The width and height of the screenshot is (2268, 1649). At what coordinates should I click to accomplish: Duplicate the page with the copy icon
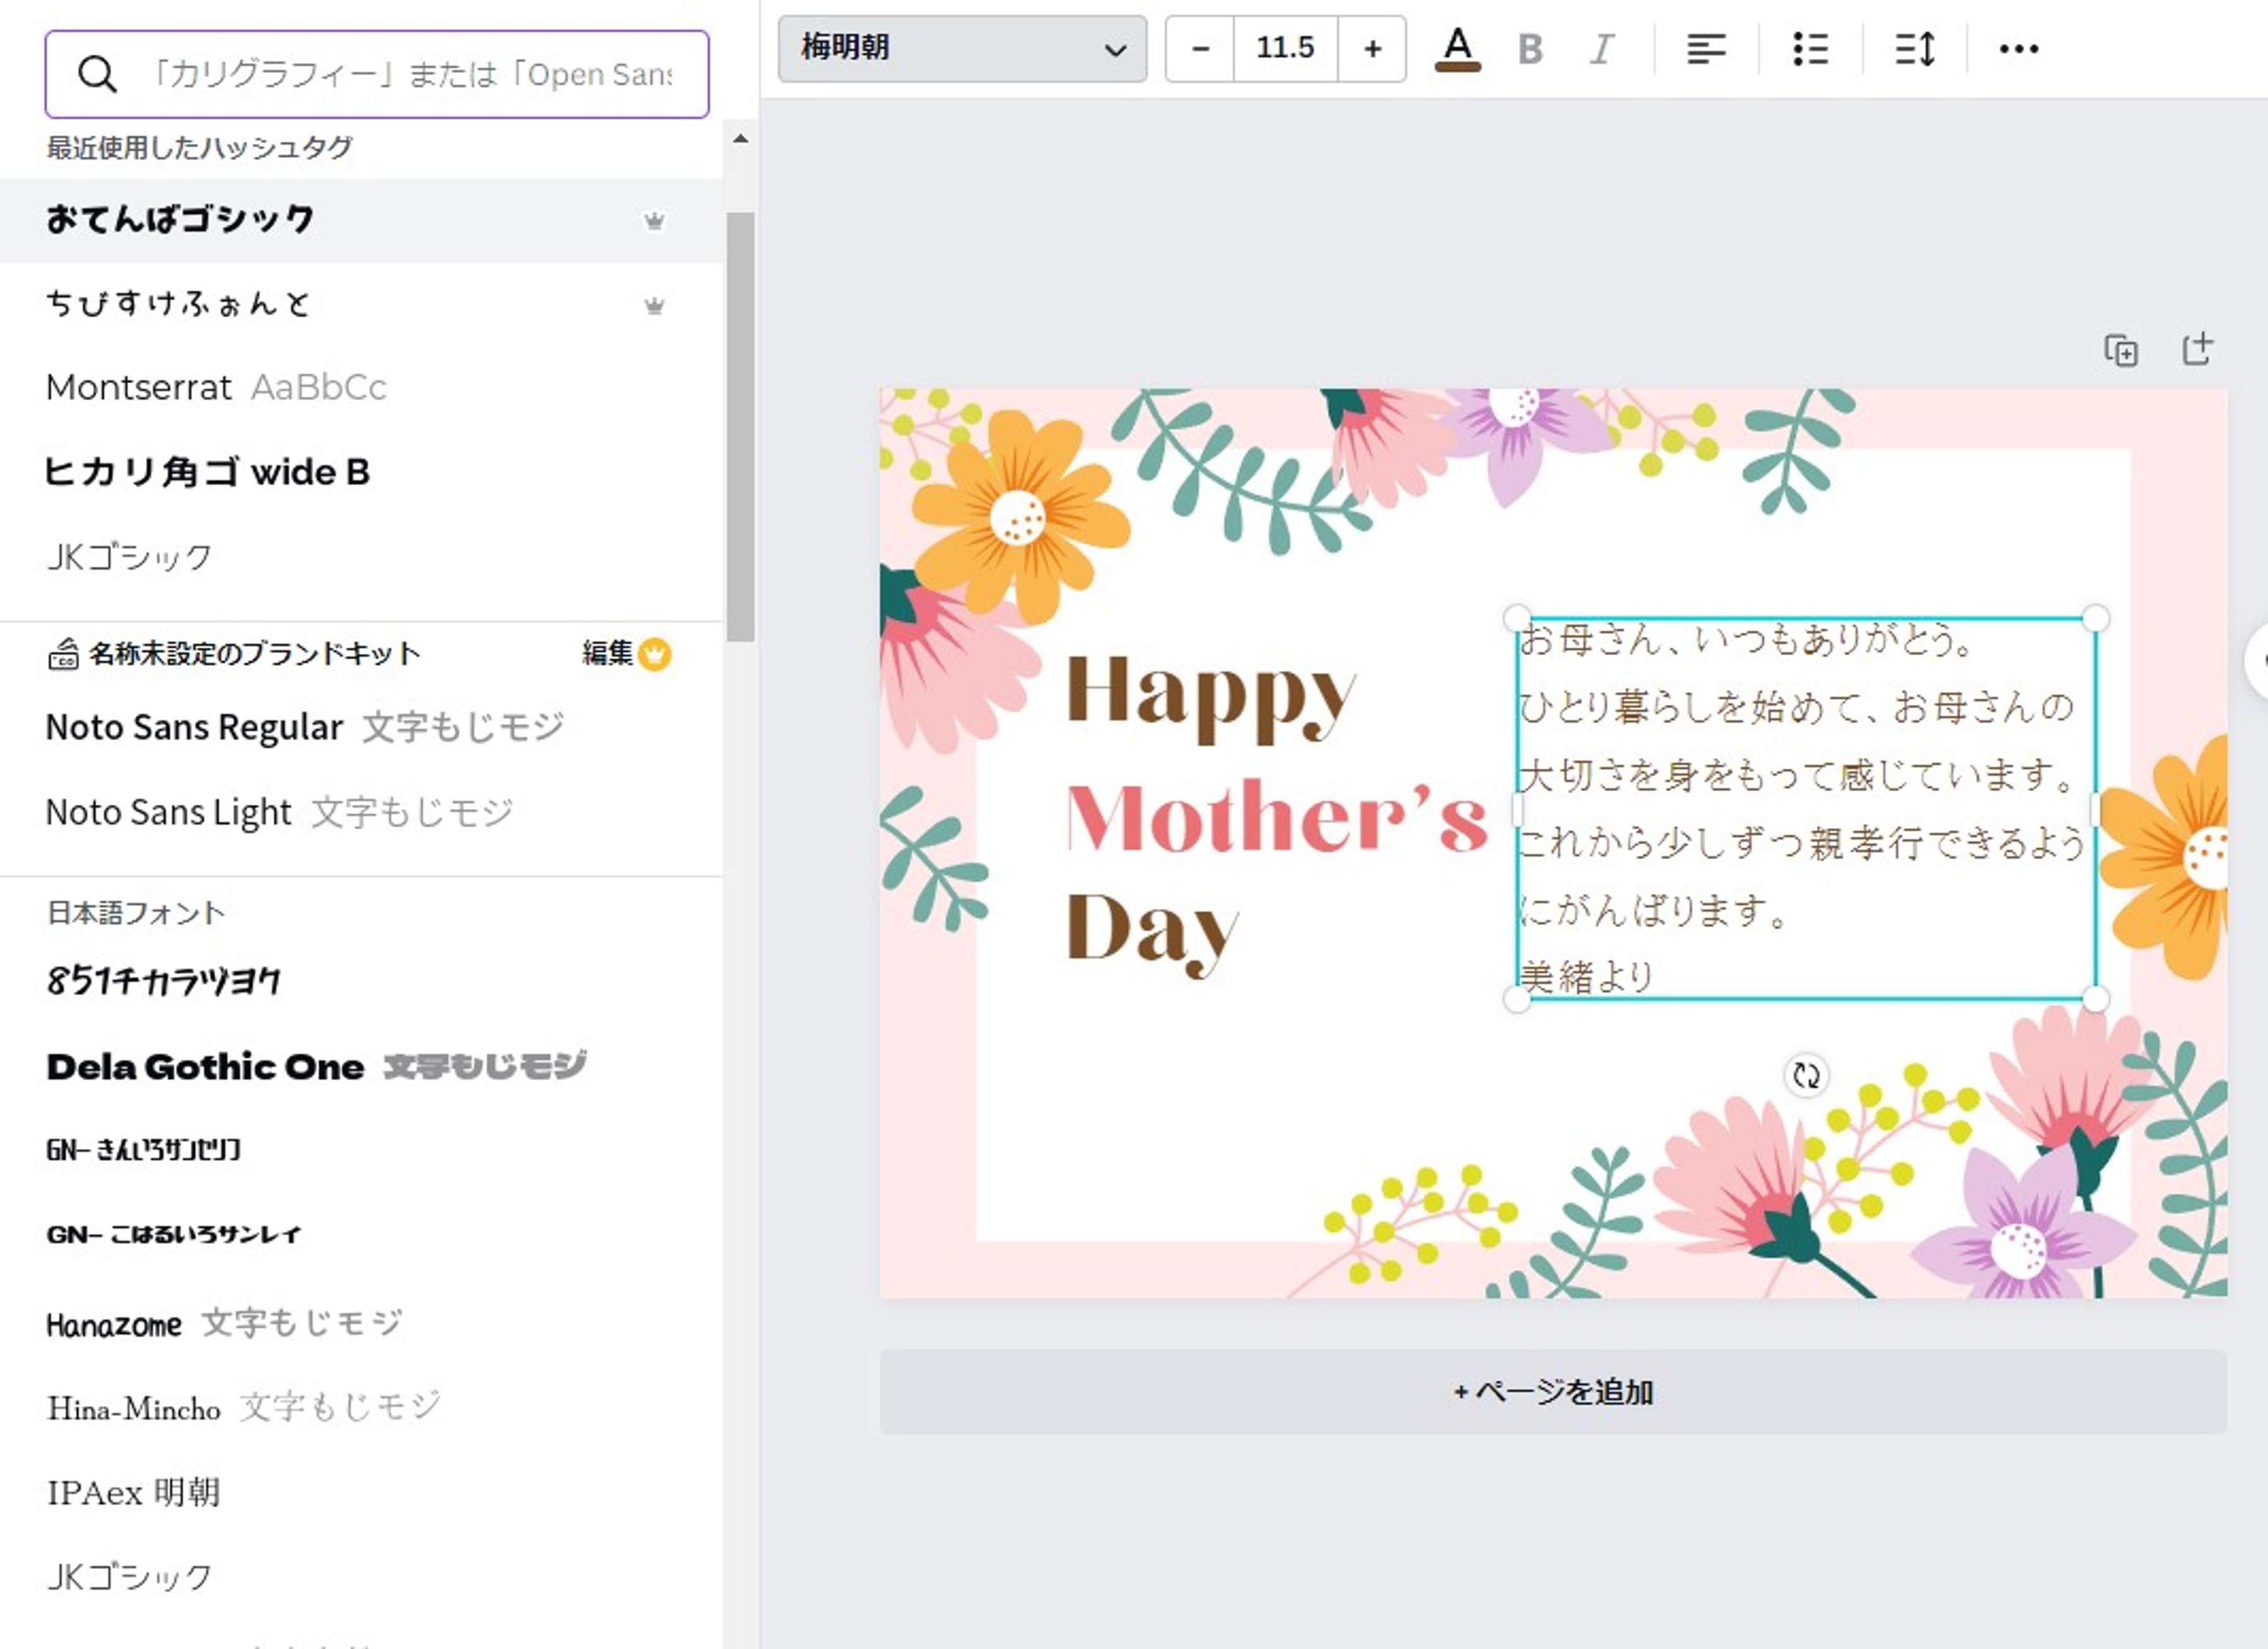point(2121,350)
